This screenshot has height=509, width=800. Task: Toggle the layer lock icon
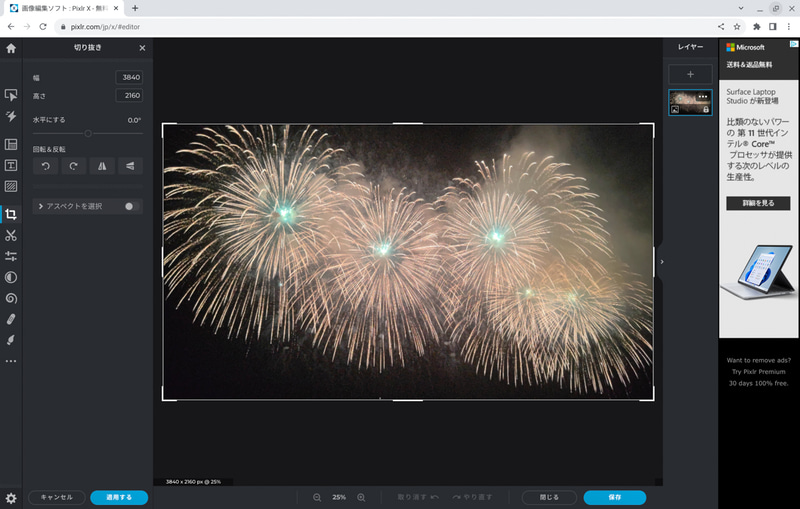tap(706, 109)
